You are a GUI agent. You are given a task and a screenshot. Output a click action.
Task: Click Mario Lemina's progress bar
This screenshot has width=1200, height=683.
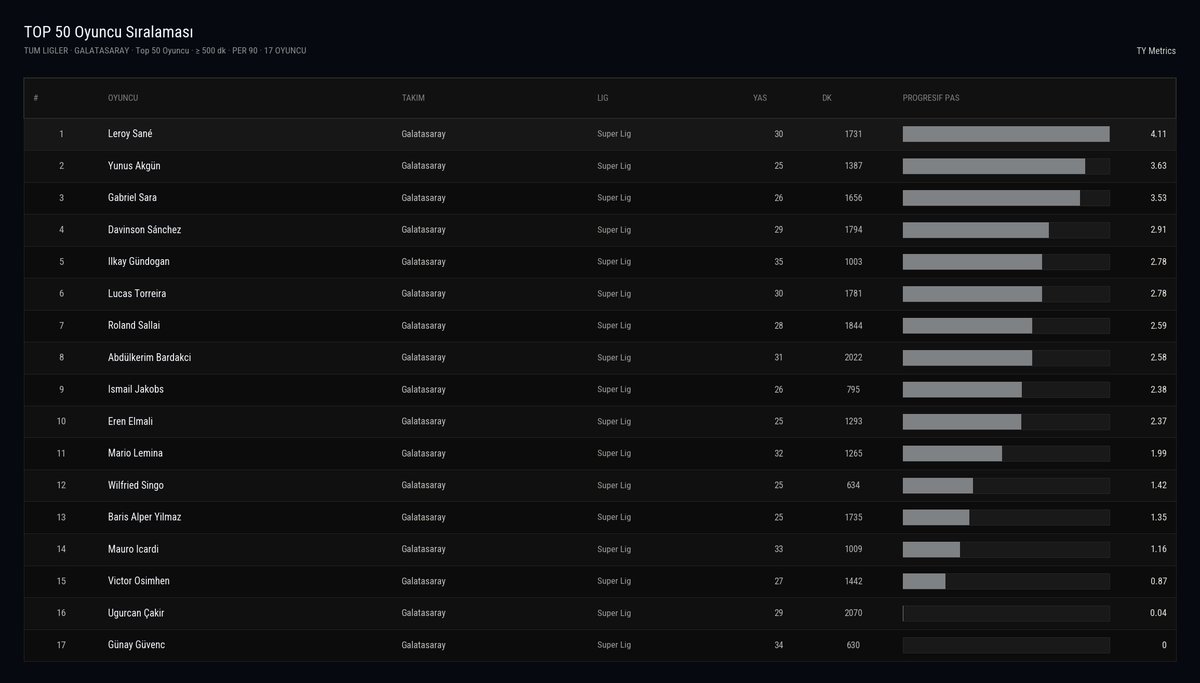(1006, 454)
